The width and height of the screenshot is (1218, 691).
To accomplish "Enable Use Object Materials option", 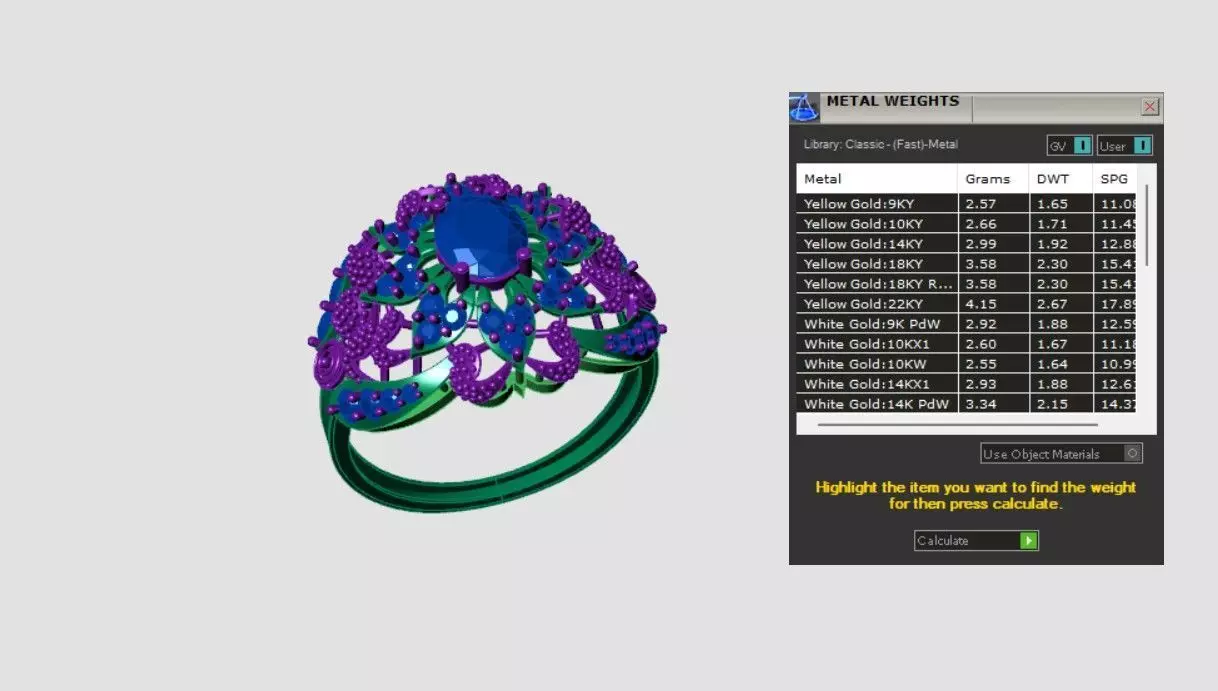I will 1061,454.
